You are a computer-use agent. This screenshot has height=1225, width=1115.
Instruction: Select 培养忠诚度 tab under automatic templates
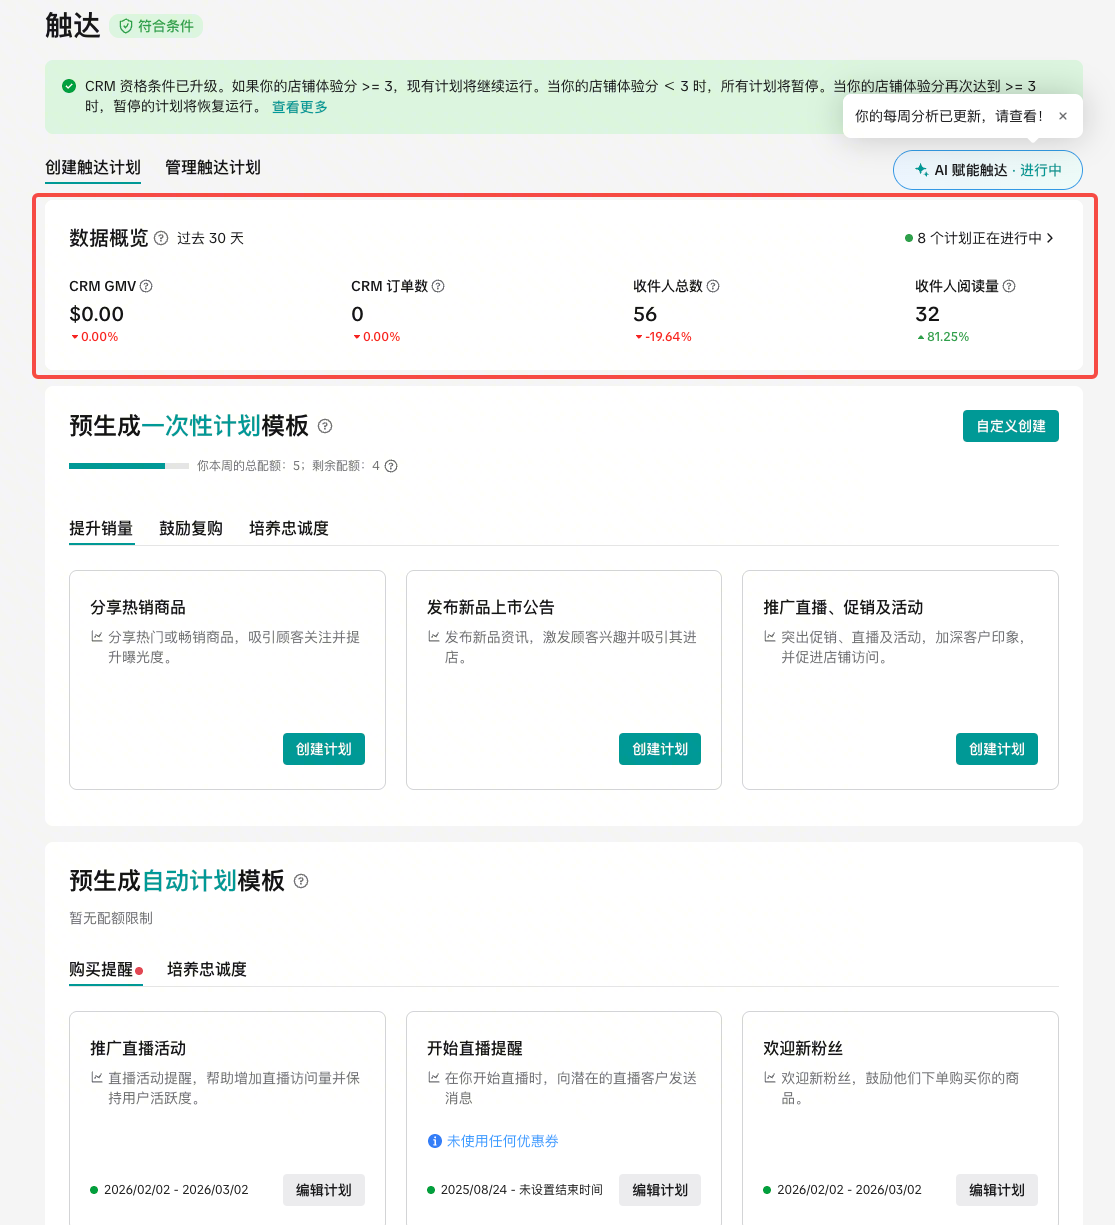[x=207, y=969]
